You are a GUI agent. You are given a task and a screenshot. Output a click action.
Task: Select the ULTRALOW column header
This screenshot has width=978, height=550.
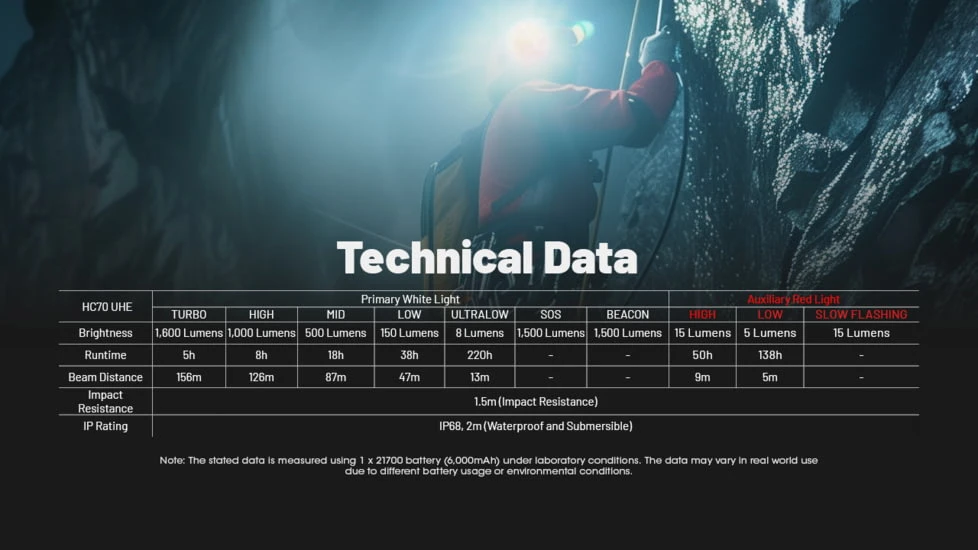pyautogui.click(x=480, y=315)
